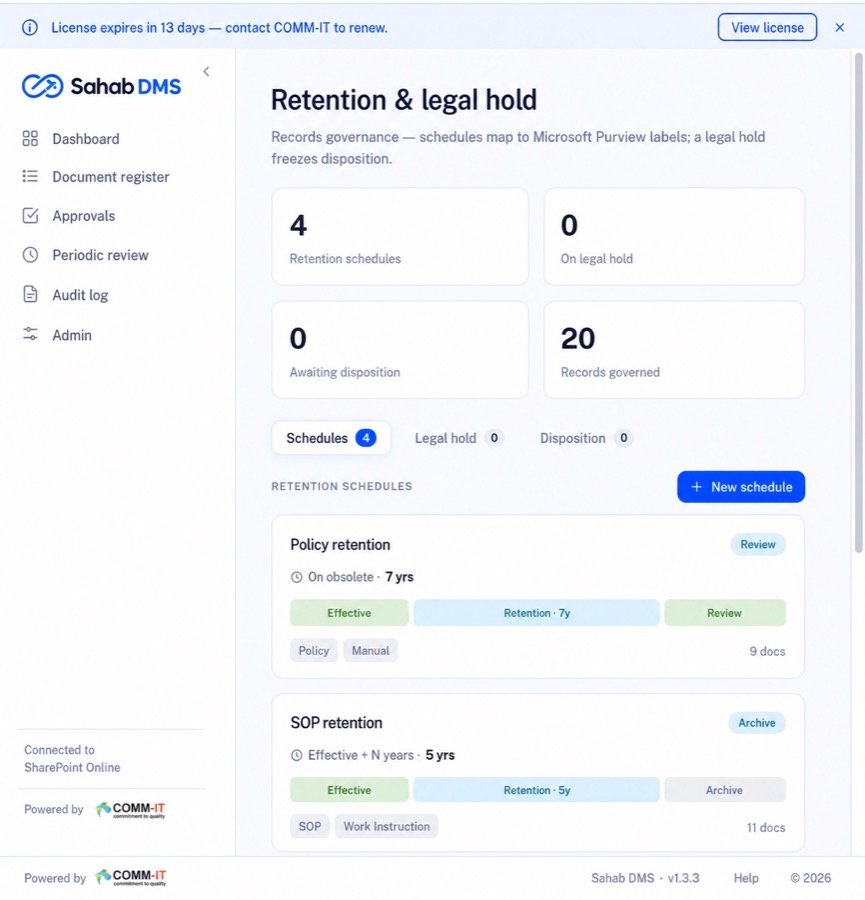The height and width of the screenshot is (900, 865).
Task: Click the 7 yrs duration text
Action: [399, 577]
